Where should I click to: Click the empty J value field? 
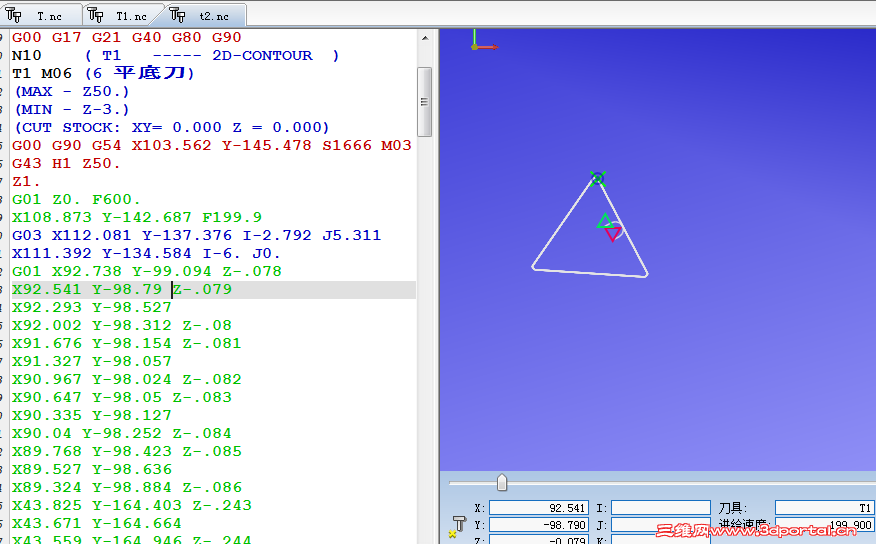660,524
